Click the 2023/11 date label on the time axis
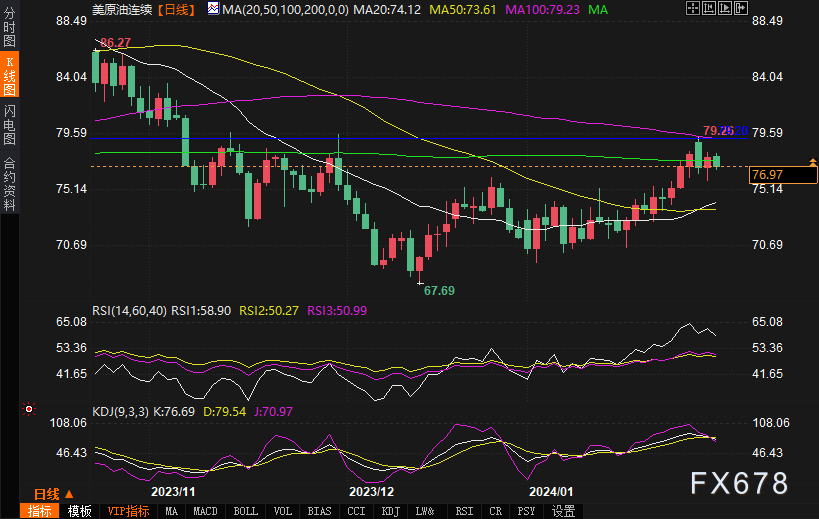 pos(173,491)
